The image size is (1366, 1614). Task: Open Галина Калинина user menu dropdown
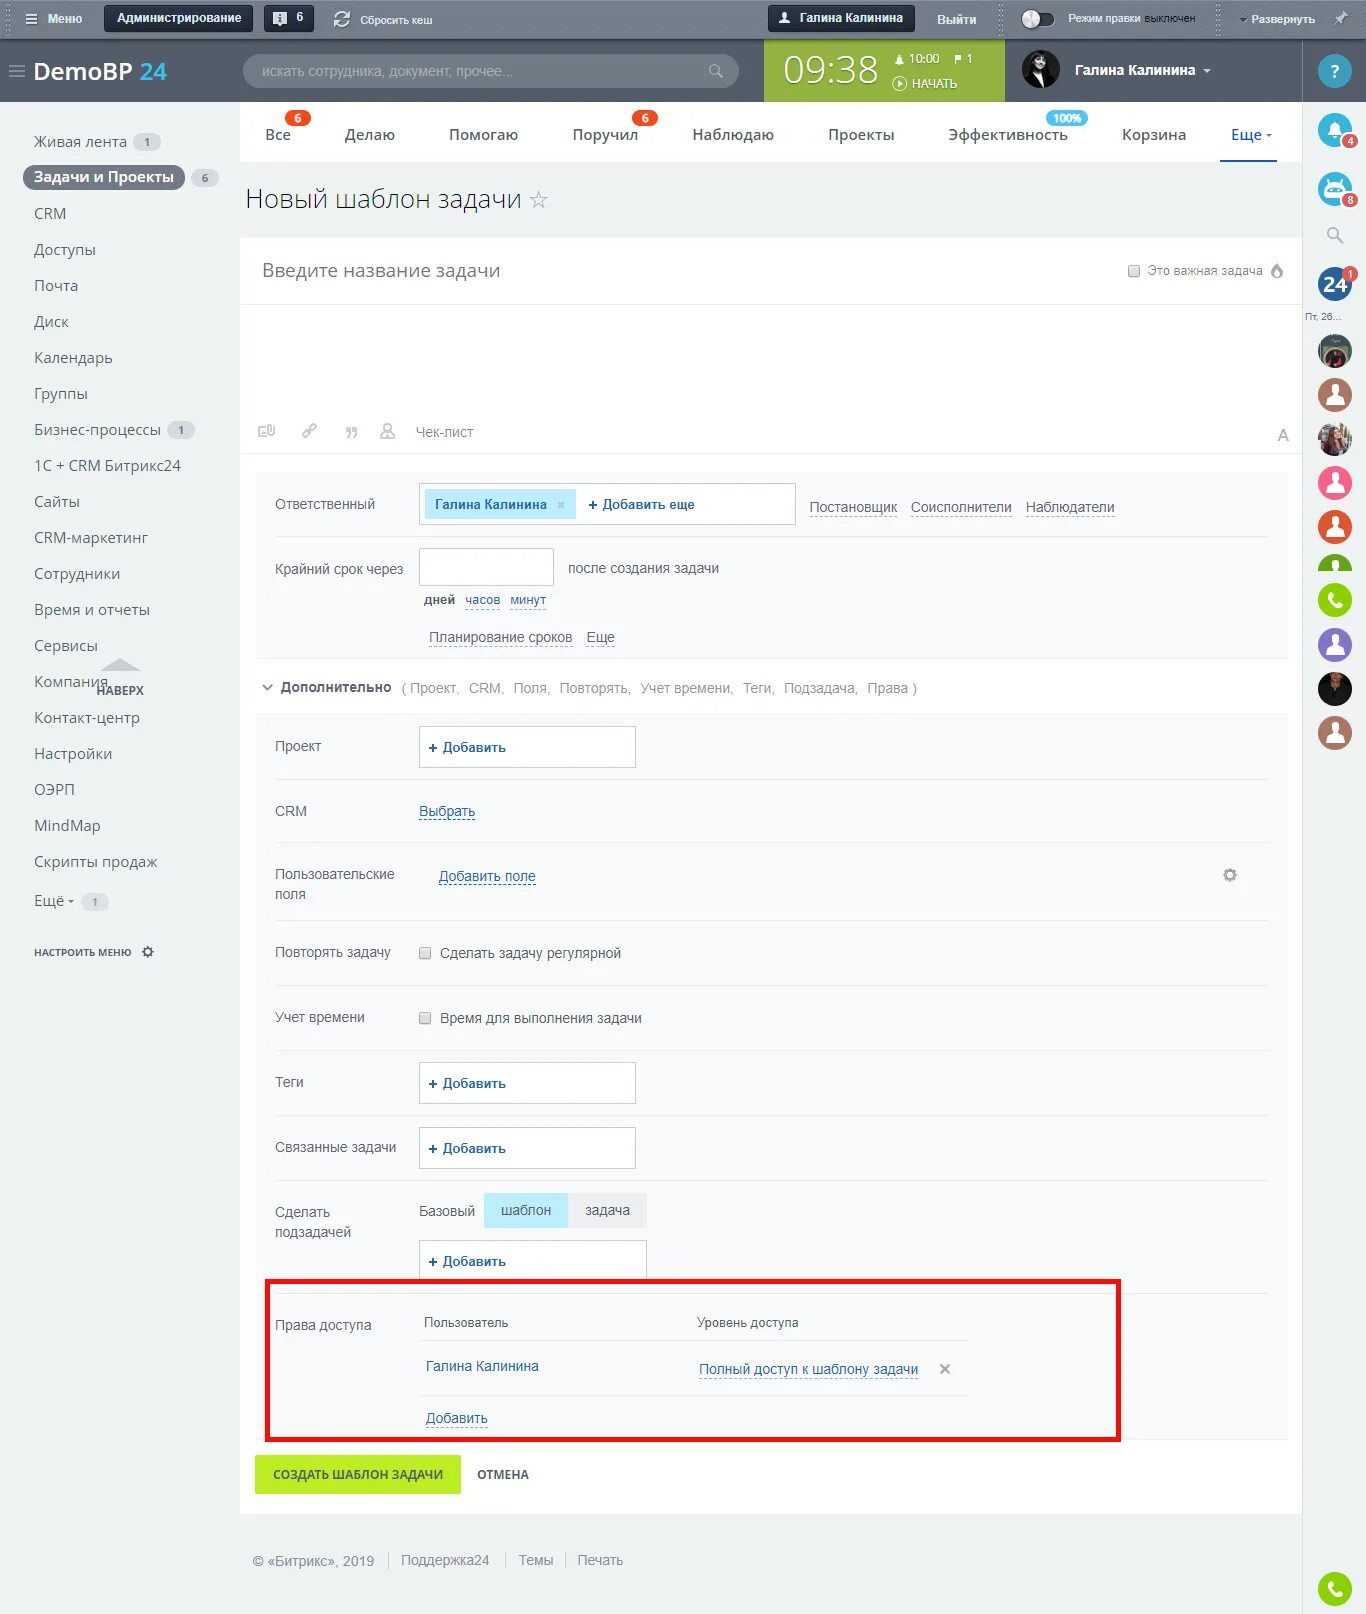pos(1142,70)
